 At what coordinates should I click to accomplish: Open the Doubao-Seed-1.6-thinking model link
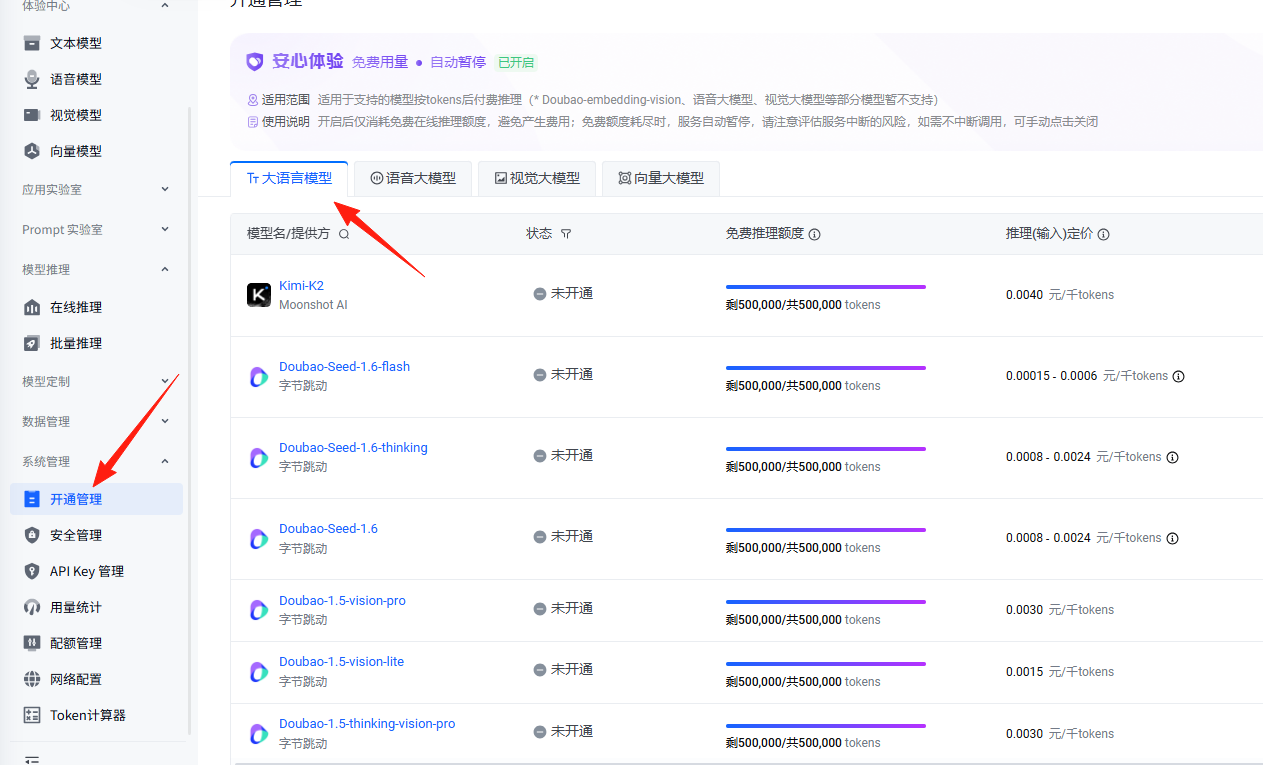353,447
